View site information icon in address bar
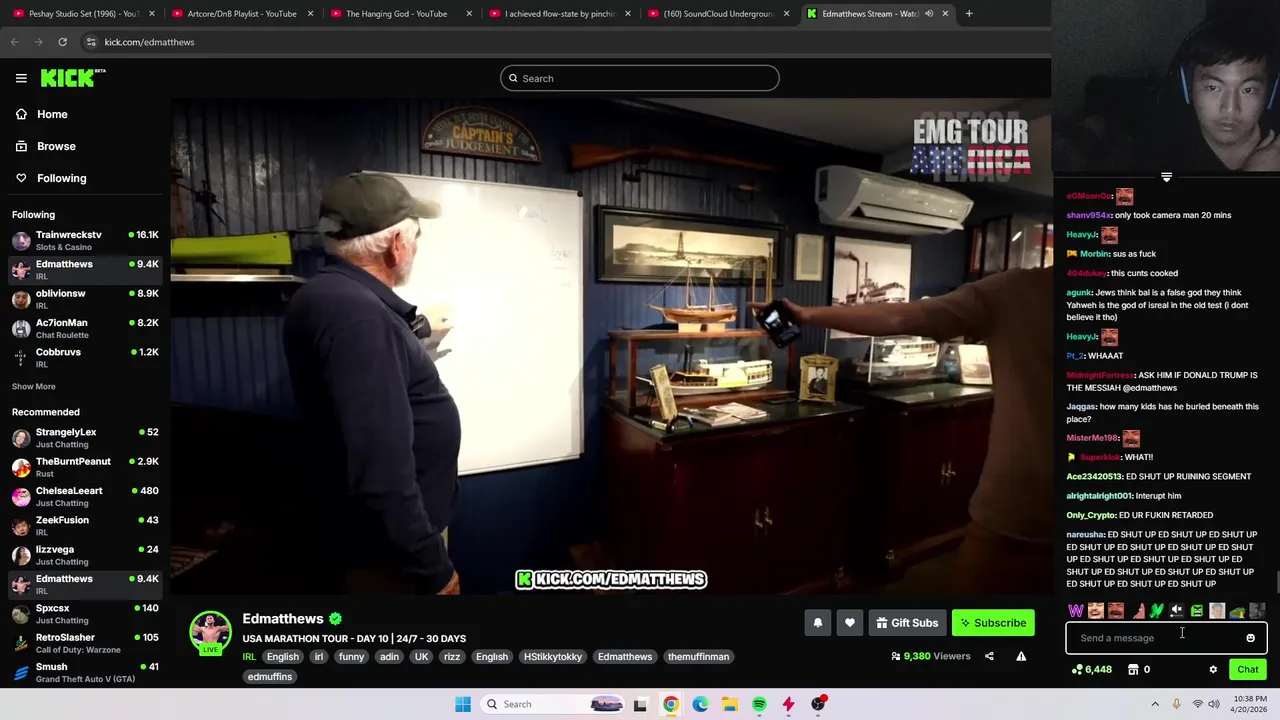Image resolution: width=1280 pixels, height=720 pixels. tap(91, 42)
